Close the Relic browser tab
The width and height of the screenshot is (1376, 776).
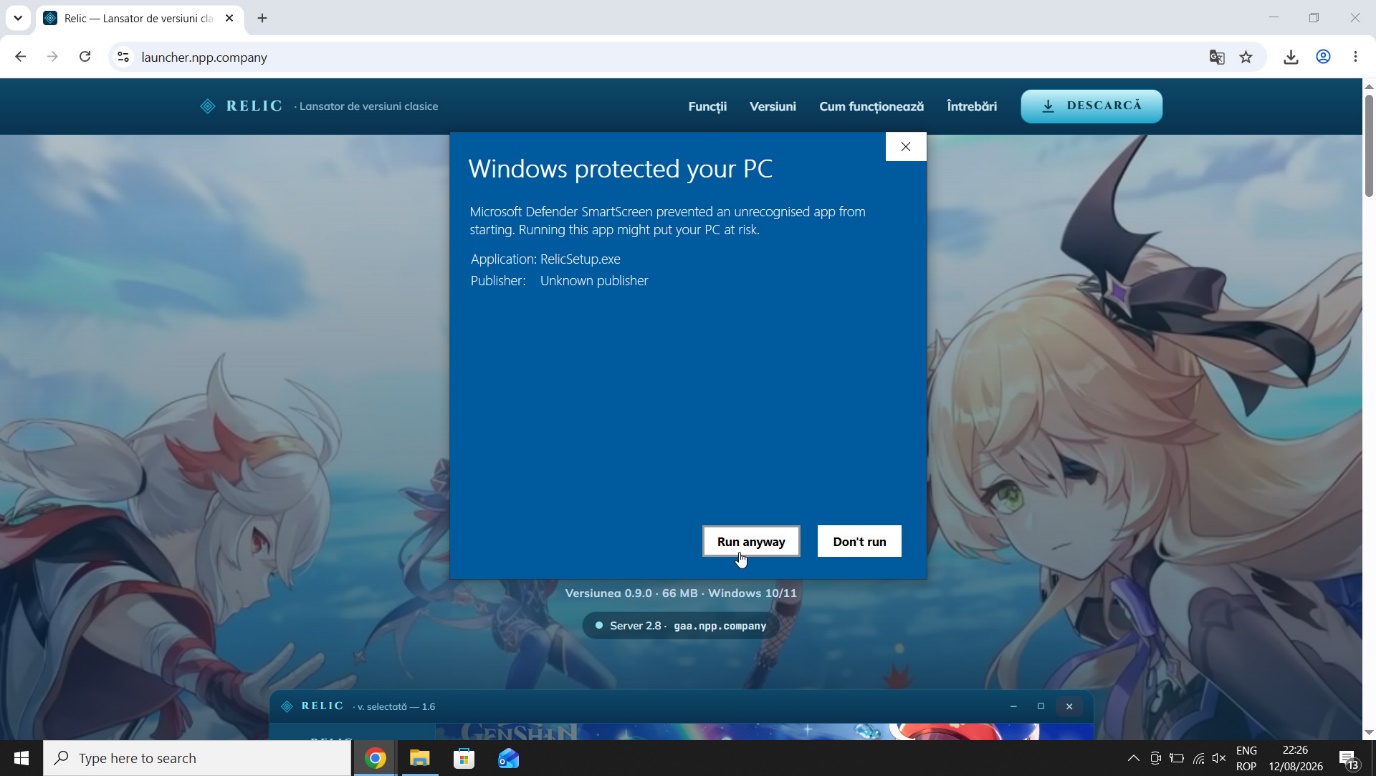(229, 18)
